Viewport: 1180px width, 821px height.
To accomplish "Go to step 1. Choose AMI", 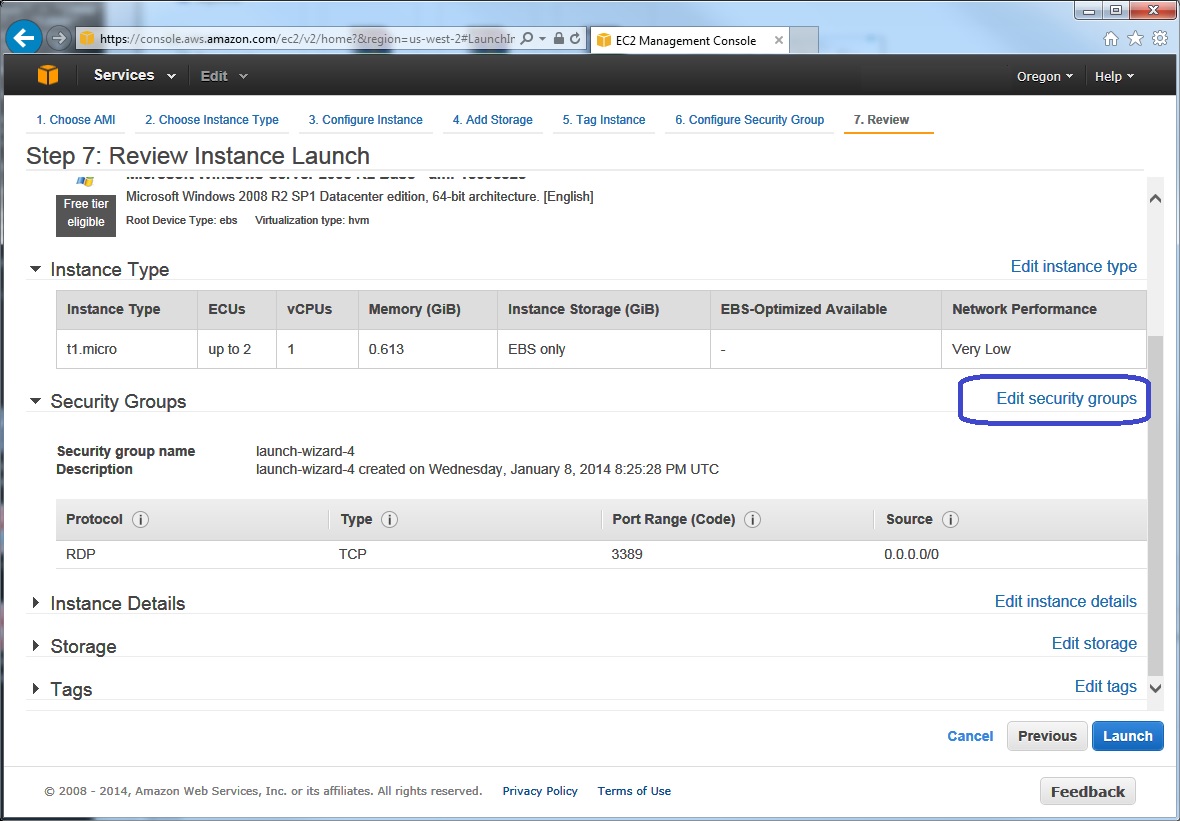I will click(75, 120).
